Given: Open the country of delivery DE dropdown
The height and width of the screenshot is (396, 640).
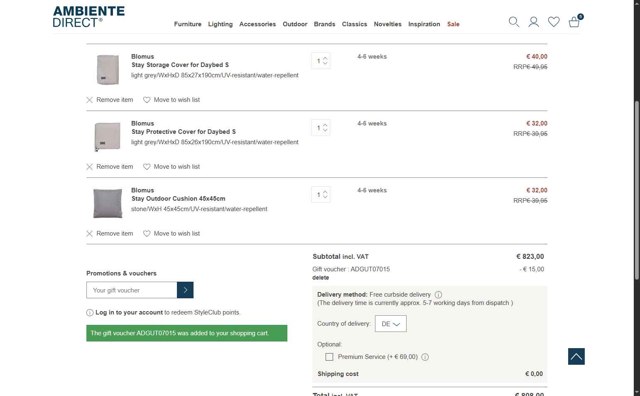Looking at the screenshot, I should click(x=391, y=324).
